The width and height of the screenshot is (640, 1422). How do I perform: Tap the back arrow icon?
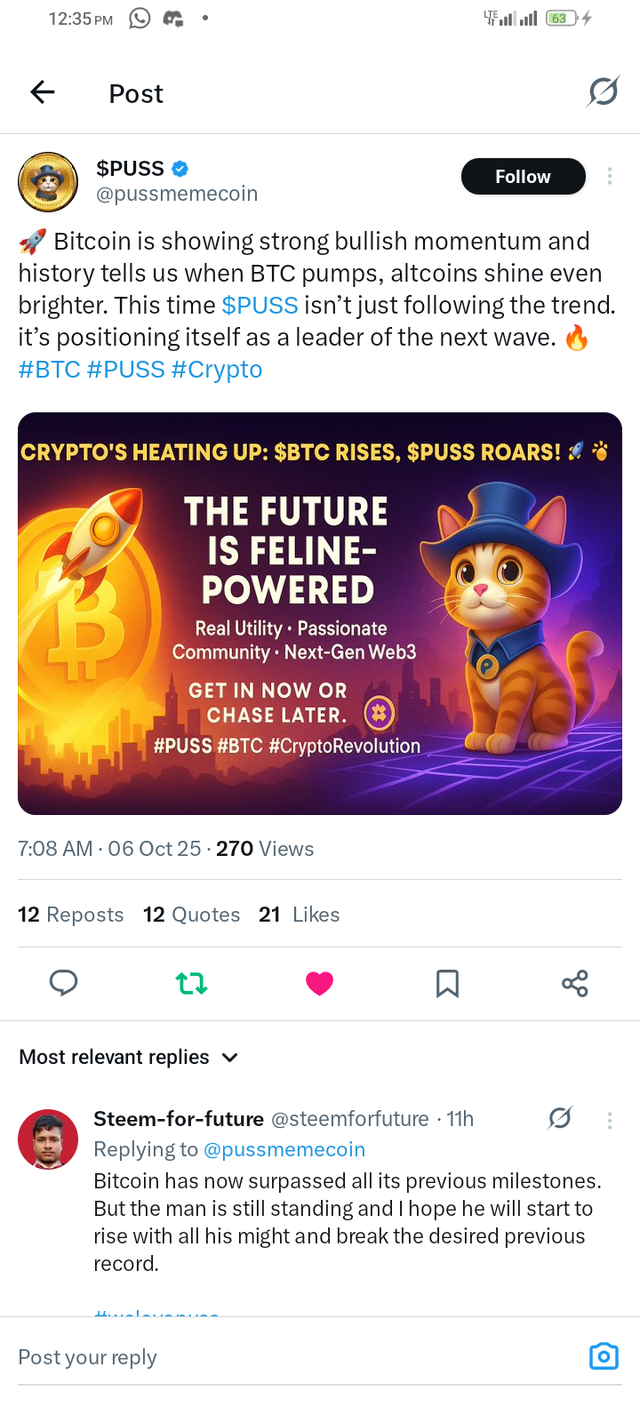(42, 93)
